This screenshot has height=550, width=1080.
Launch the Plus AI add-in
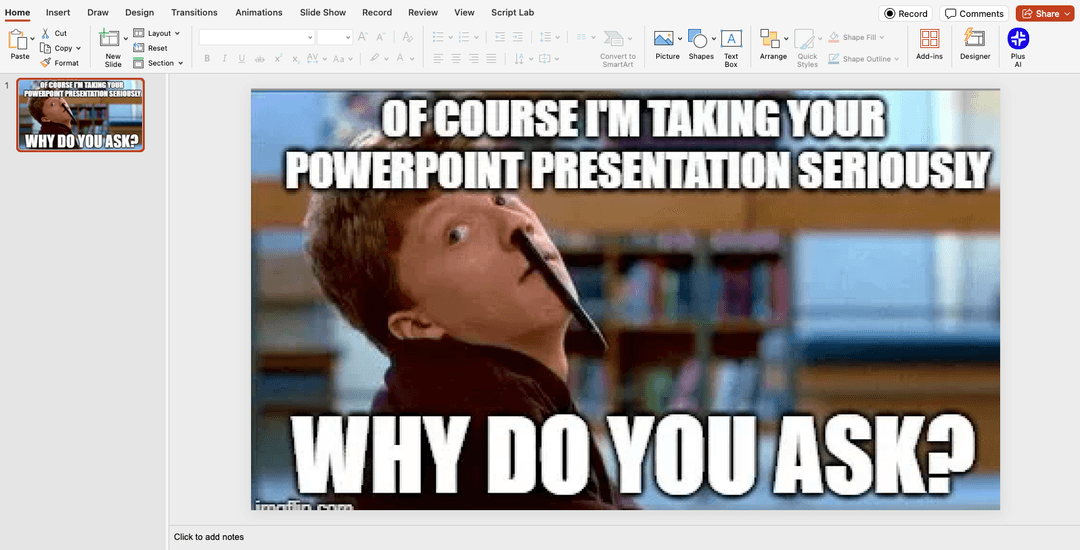tap(1018, 44)
